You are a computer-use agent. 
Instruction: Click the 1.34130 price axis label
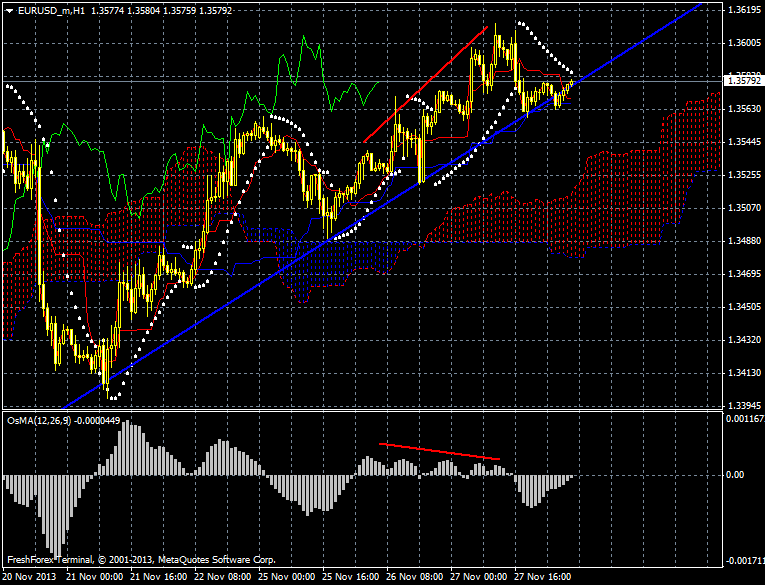(742, 373)
